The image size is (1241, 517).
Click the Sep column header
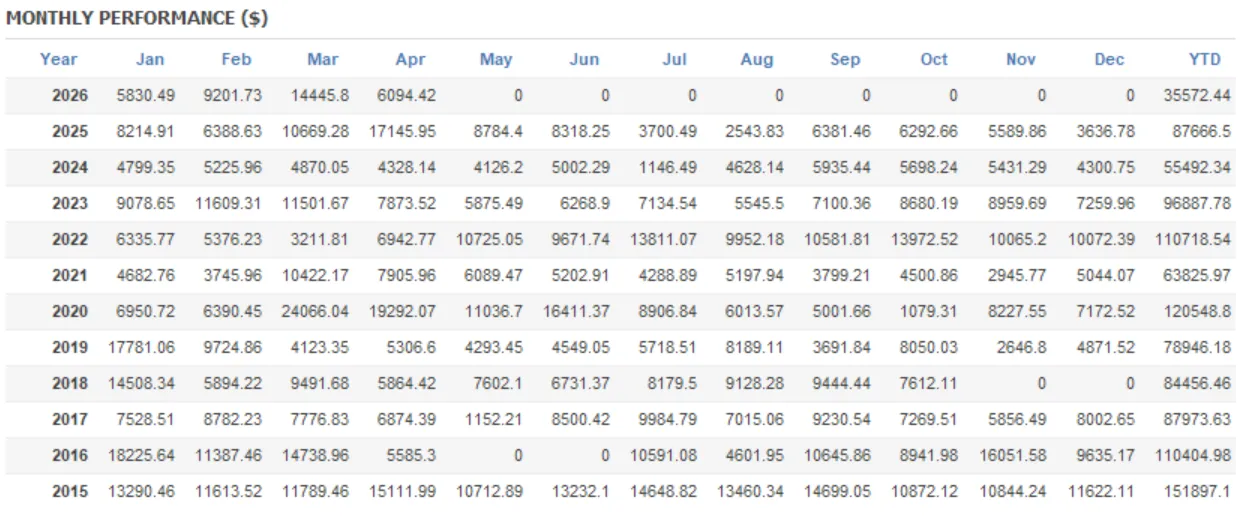(x=845, y=59)
